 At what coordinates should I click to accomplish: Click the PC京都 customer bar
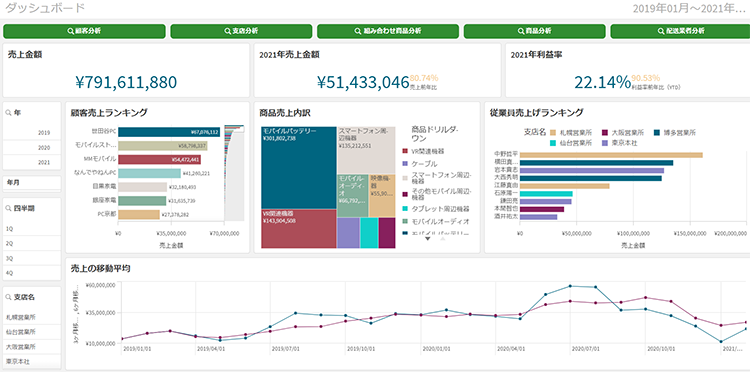coord(139,215)
